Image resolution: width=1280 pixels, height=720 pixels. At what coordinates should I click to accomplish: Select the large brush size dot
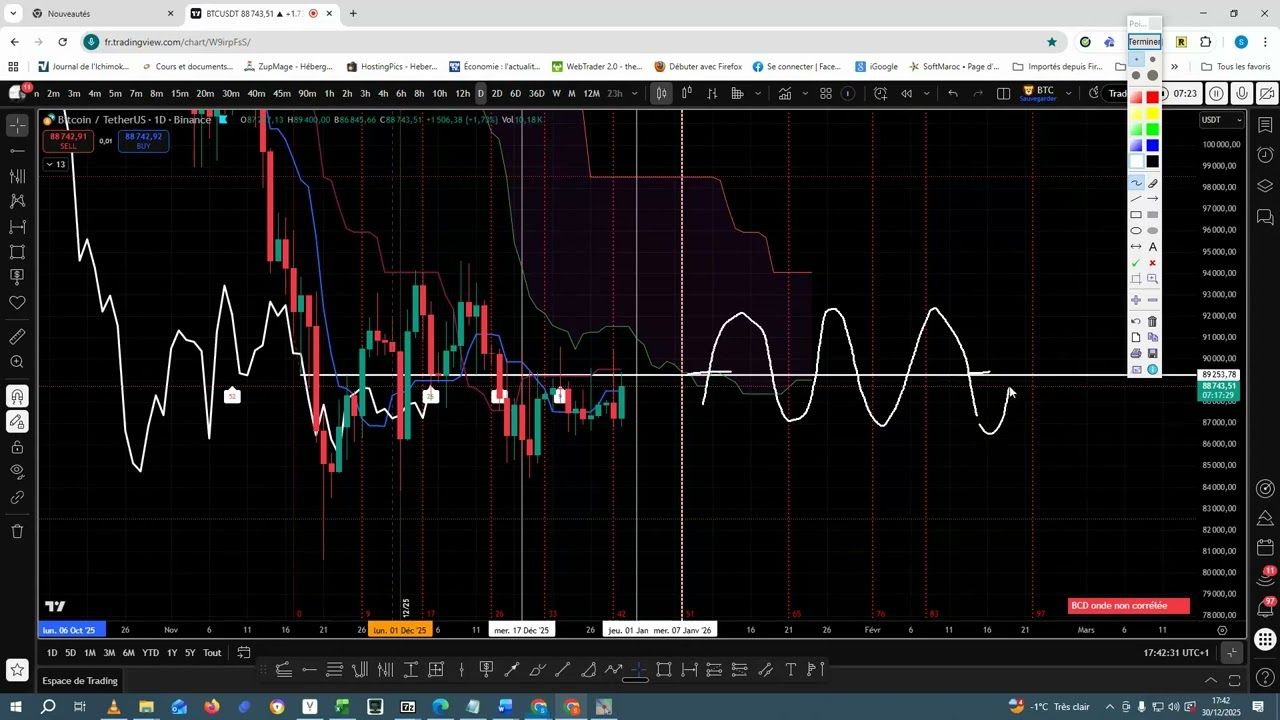1154,77
